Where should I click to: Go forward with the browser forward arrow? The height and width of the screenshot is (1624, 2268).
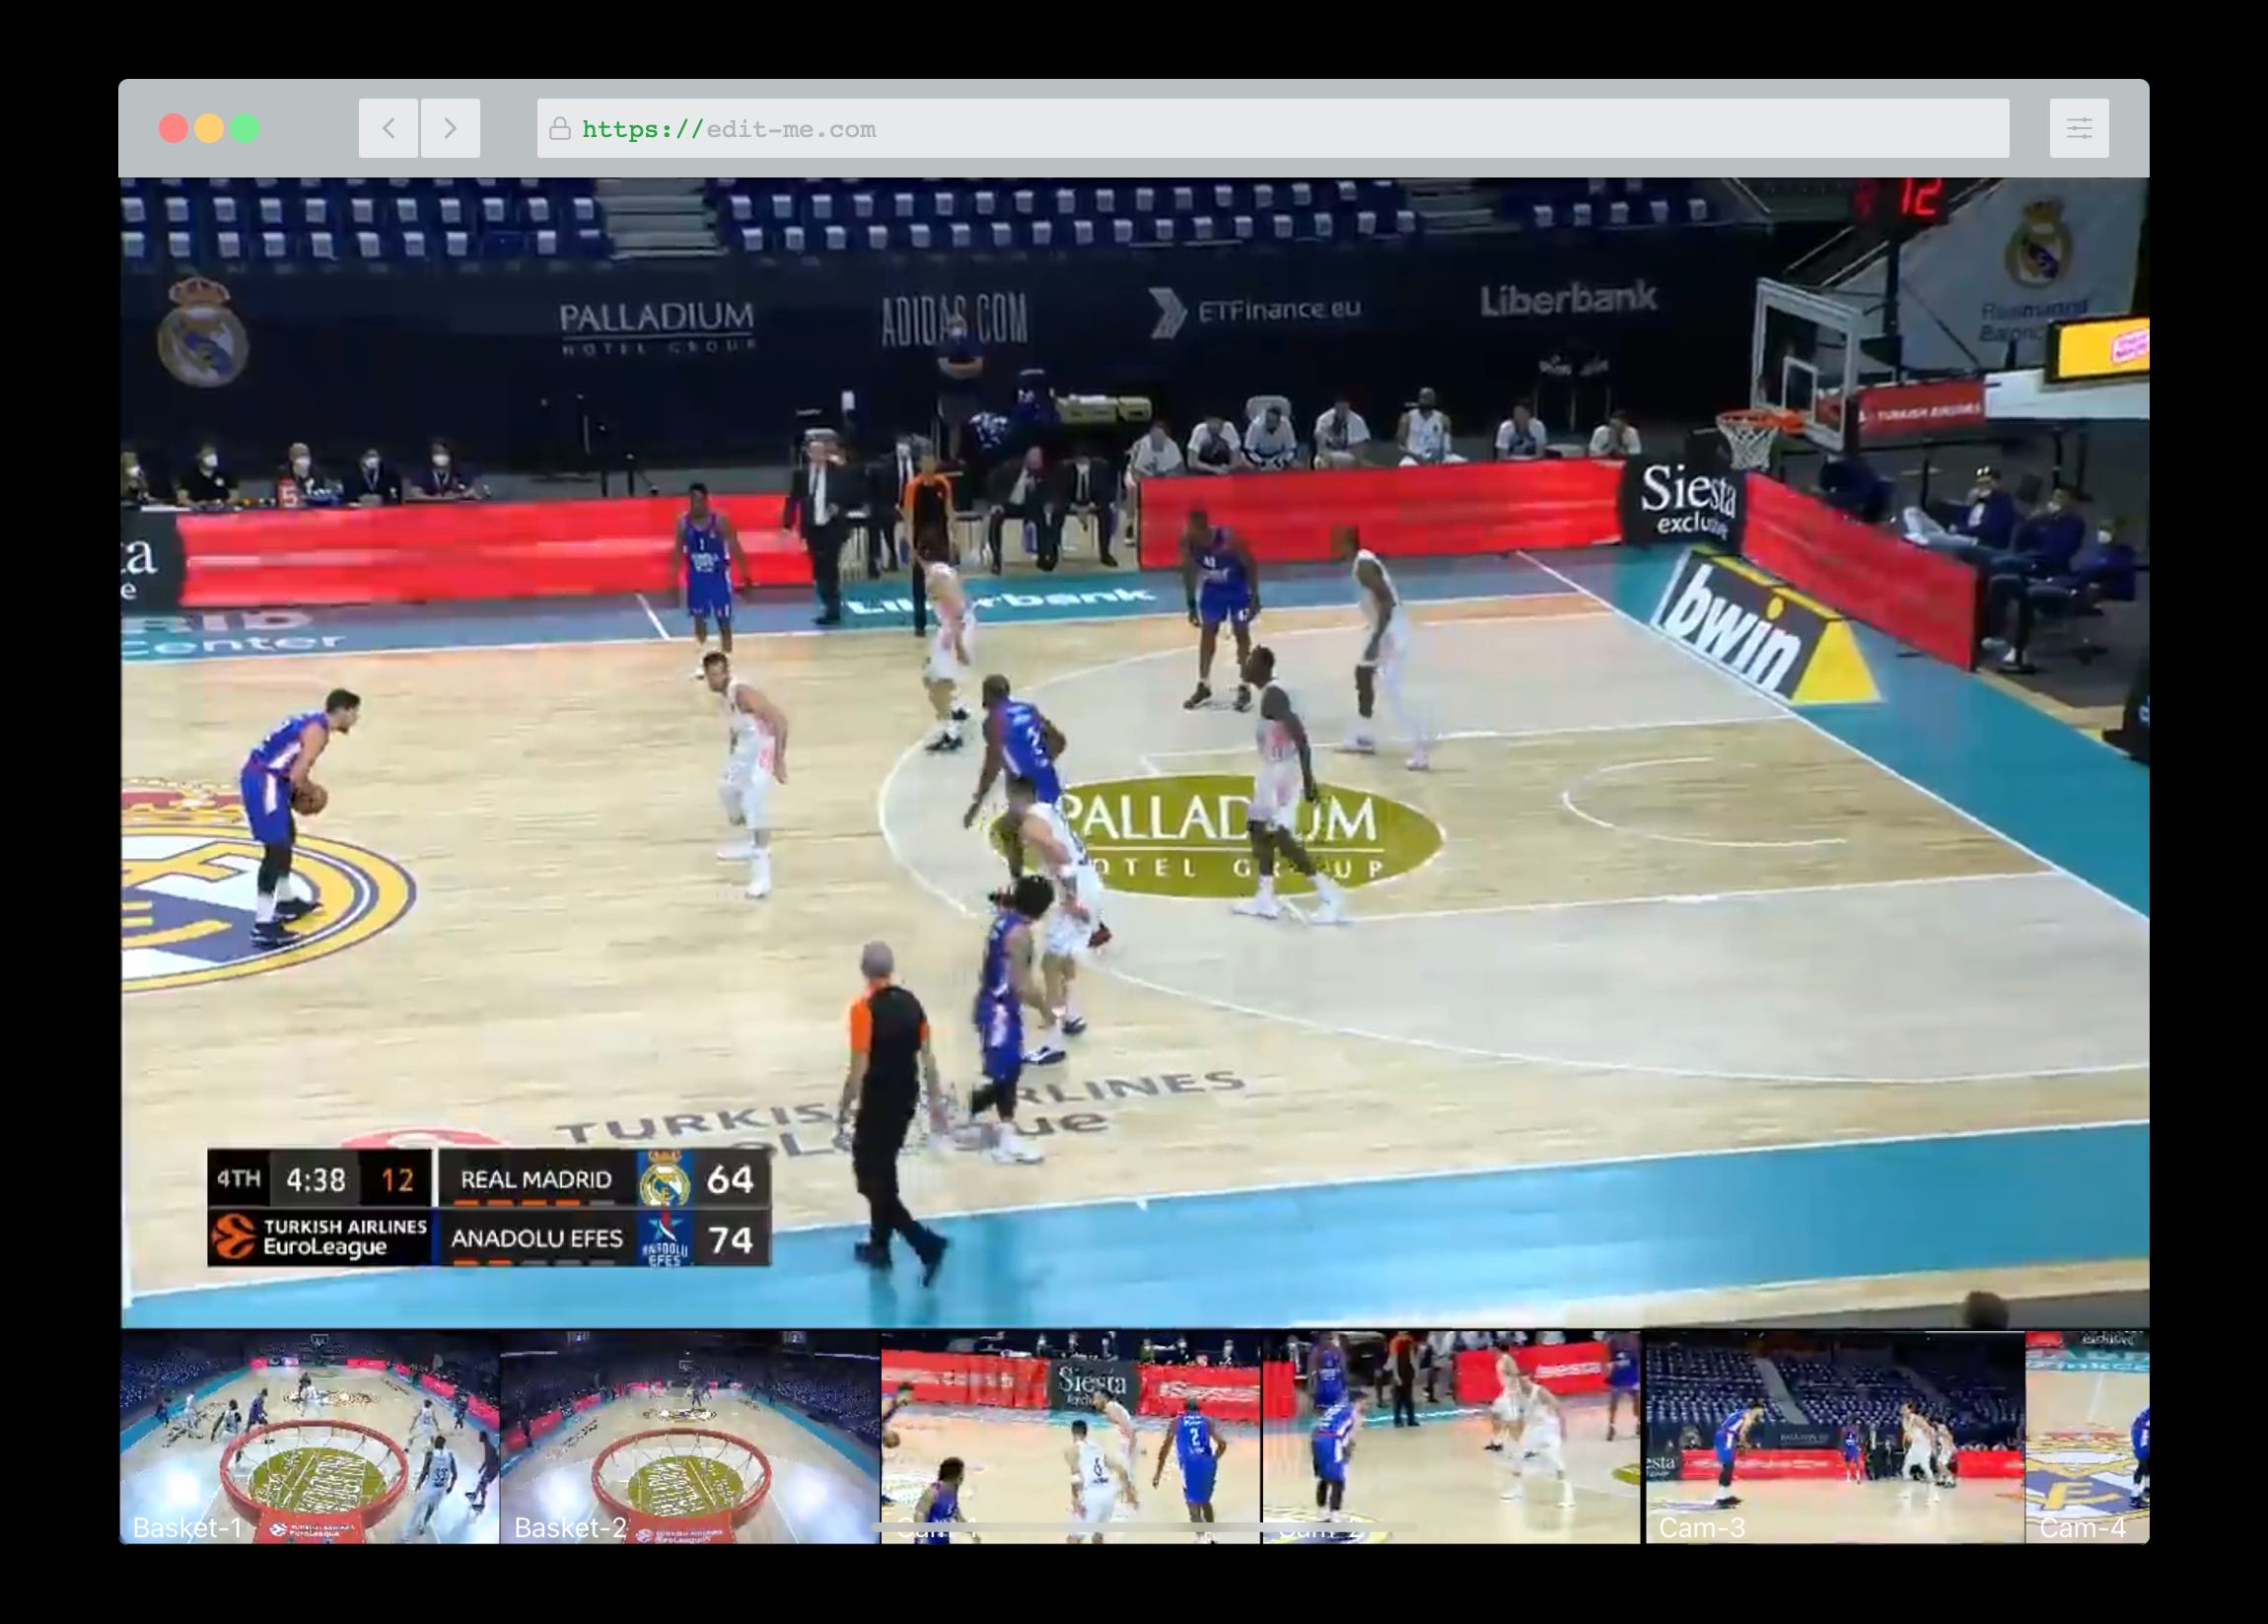point(450,128)
